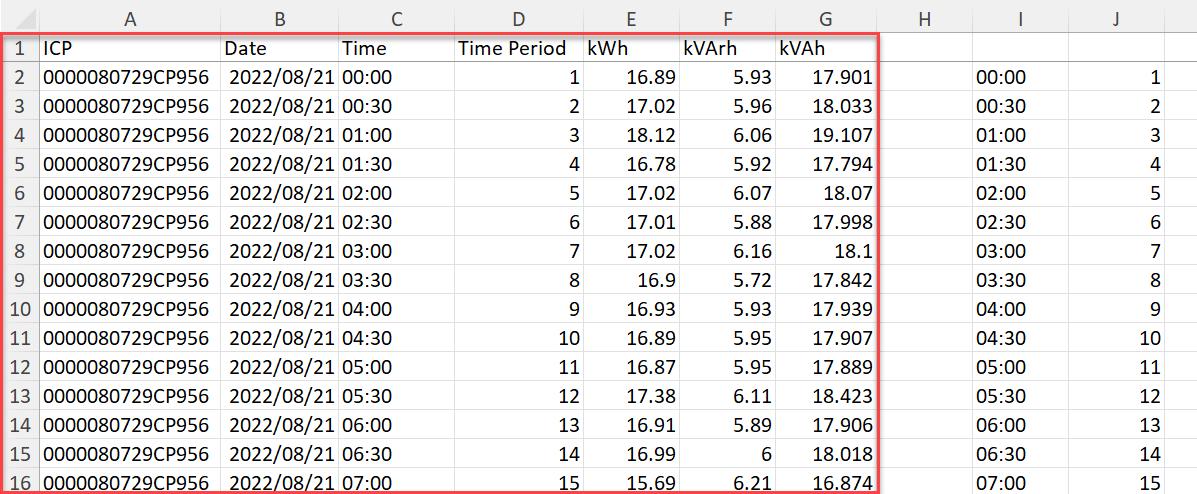The image size is (1197, 494).
Task: Click the Date cell in row 8
Action: point(281,251)
